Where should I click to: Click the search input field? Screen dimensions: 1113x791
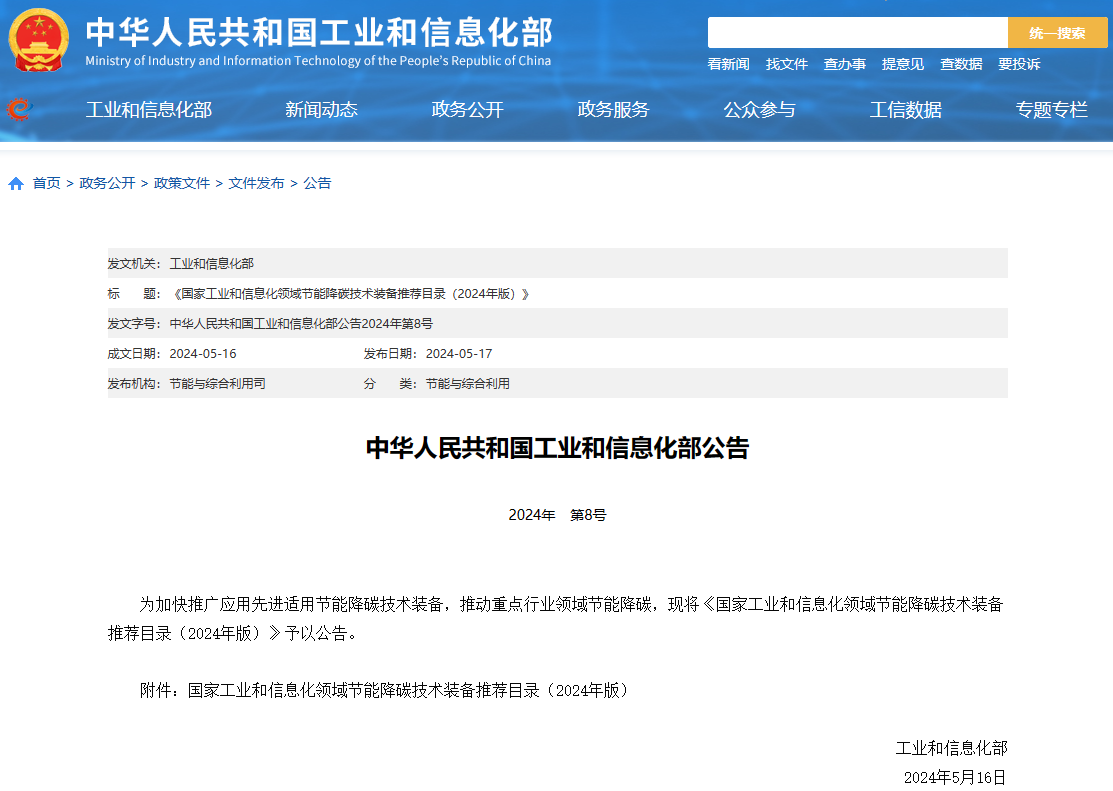(x=857, y=33)
